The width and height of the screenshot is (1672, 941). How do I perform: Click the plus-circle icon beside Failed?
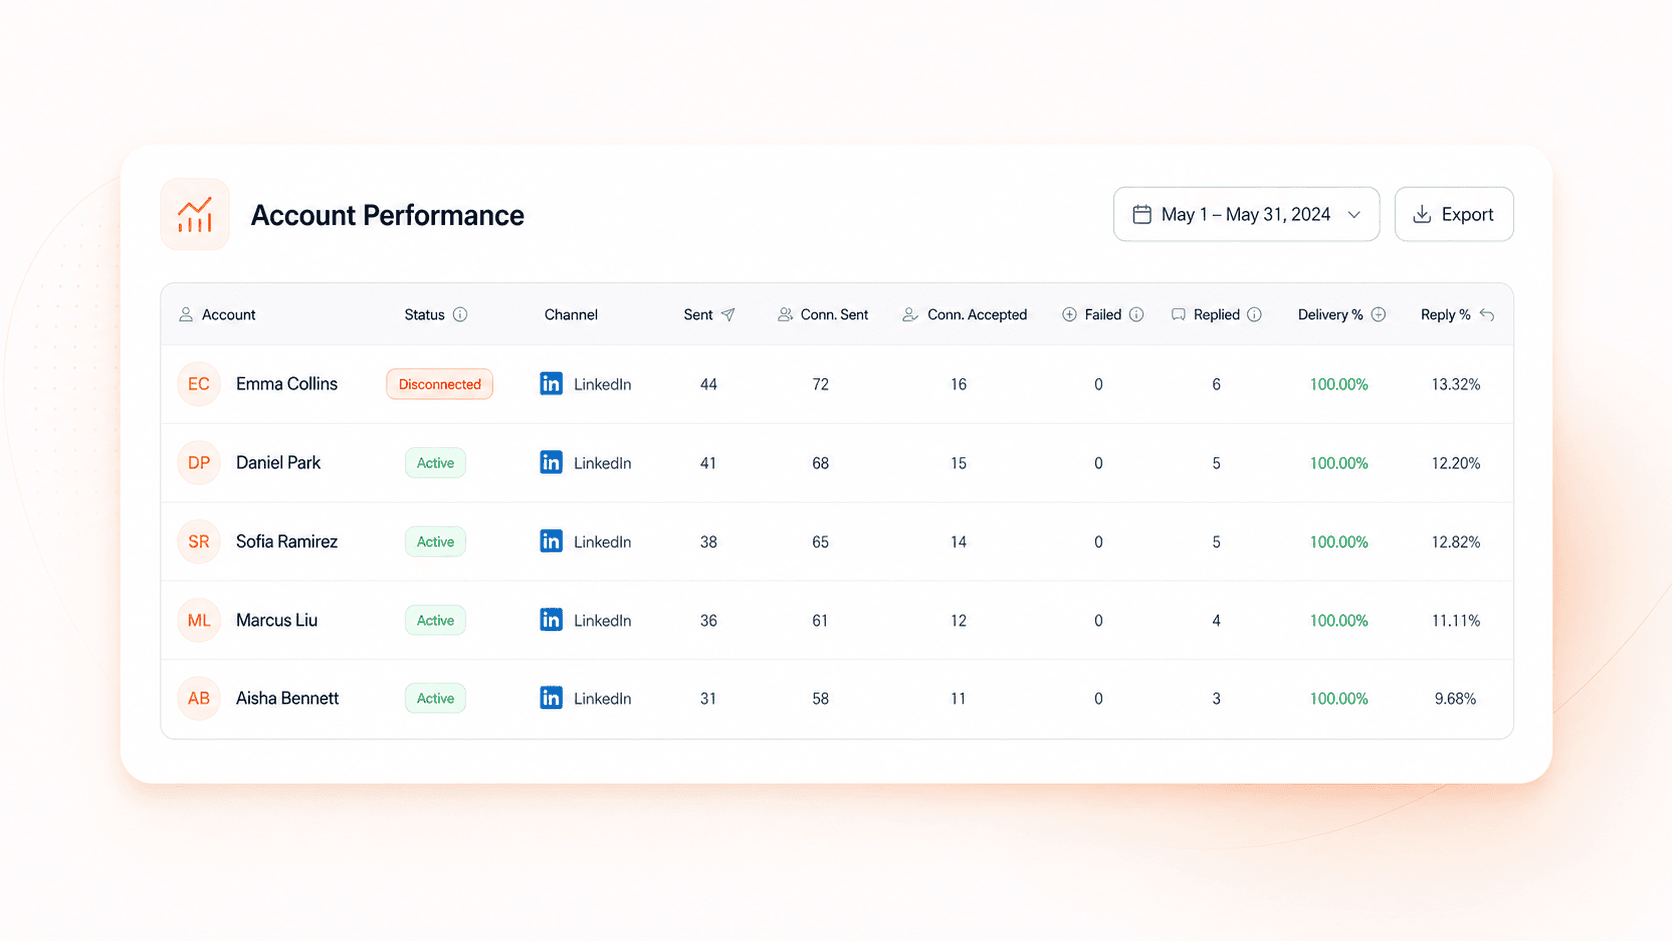(1069, 314)
